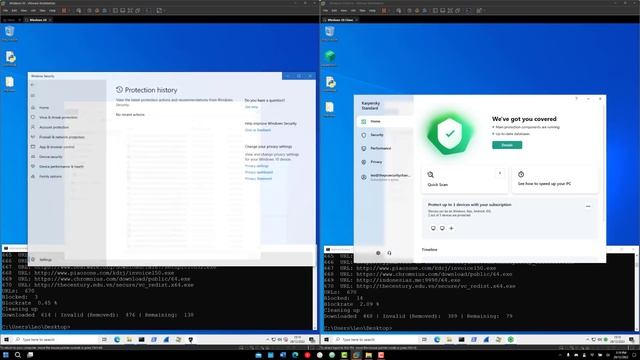Open Family options in Windows Security
Screen dimensions: 640x360
click(x=50, y=176)
